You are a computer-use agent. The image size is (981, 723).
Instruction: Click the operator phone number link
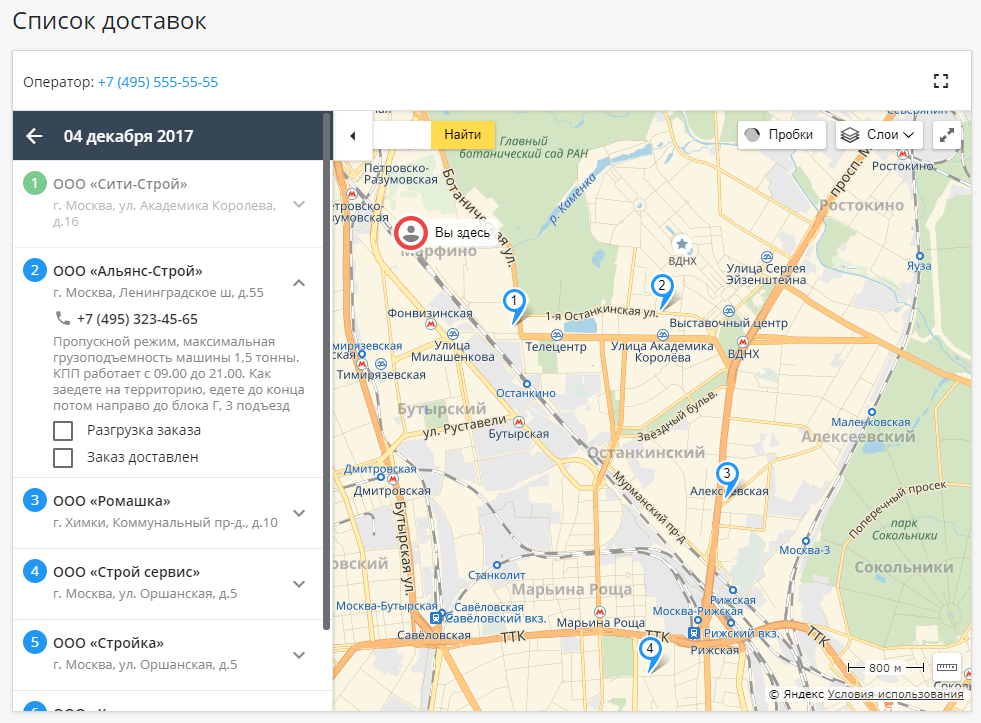pyautogui.click(x=158, y=82)
